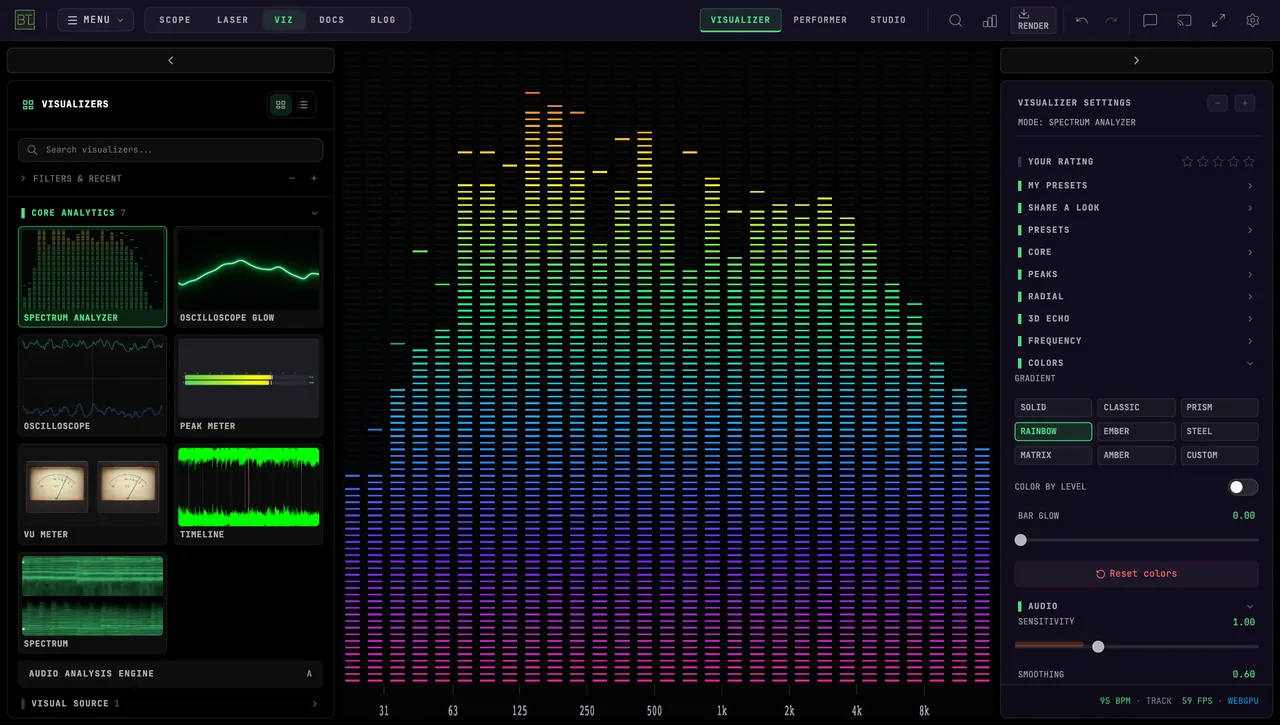Click the undo arrow icon
Viewport: 1280px width, 725px height.
point(1082,20)
